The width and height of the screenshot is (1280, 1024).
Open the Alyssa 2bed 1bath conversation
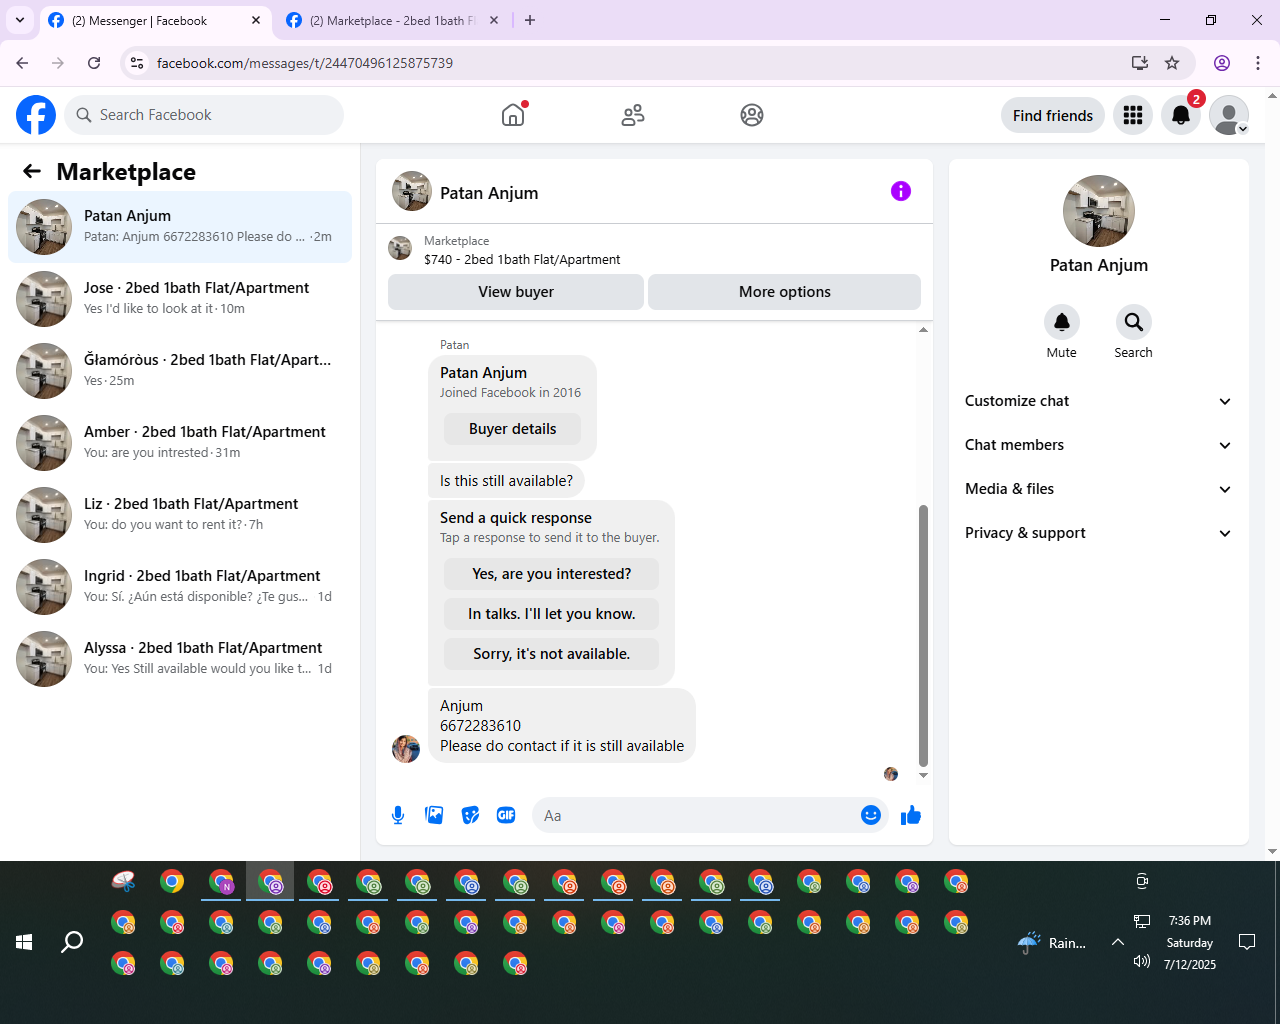pyautogui.click(x=180, y=659)
